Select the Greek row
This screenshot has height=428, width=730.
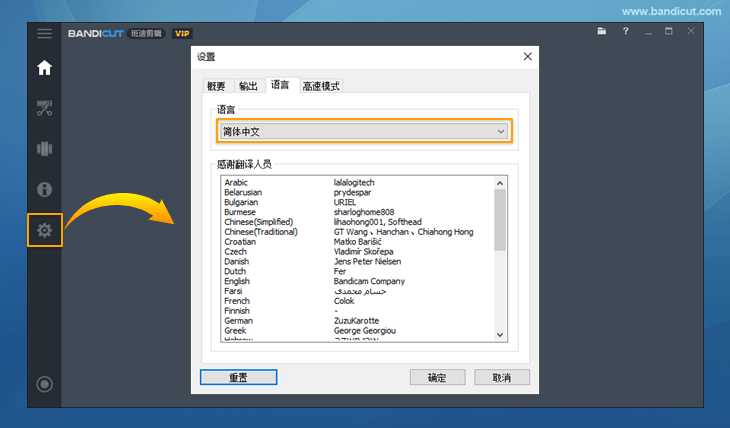(x=358, y=331)
